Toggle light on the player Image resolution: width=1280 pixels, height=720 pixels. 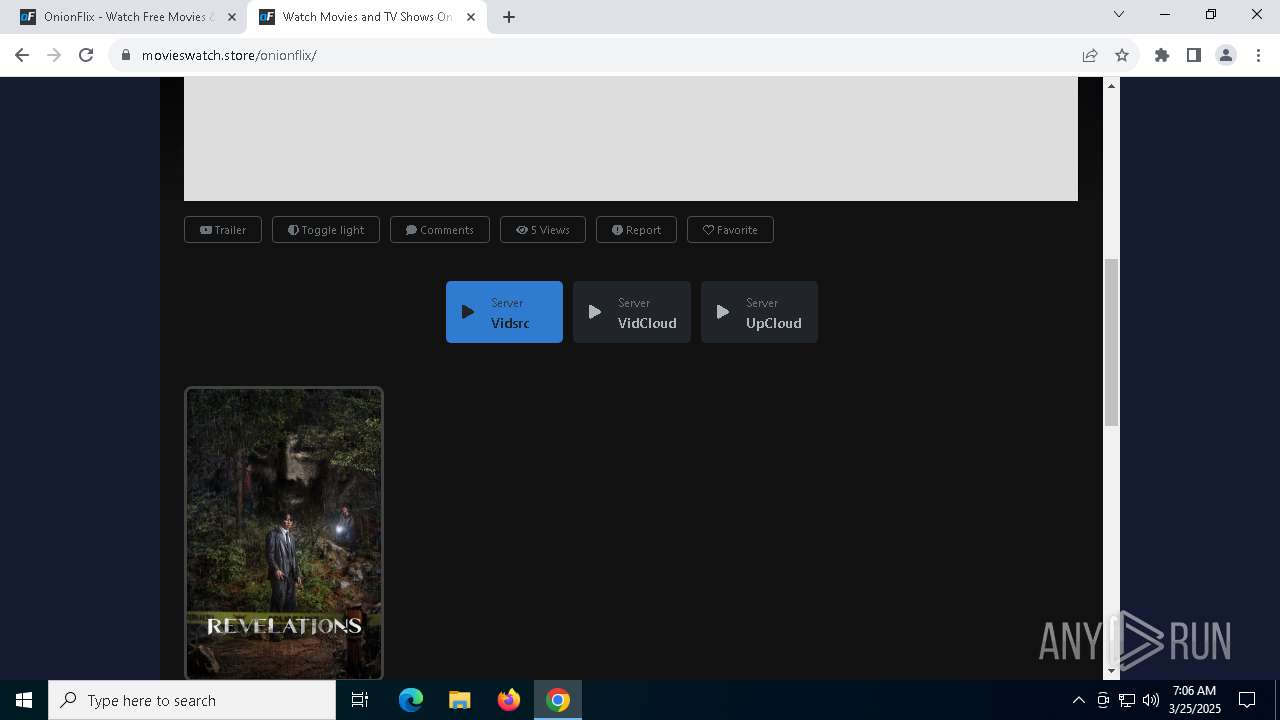[x=326, y=230]
